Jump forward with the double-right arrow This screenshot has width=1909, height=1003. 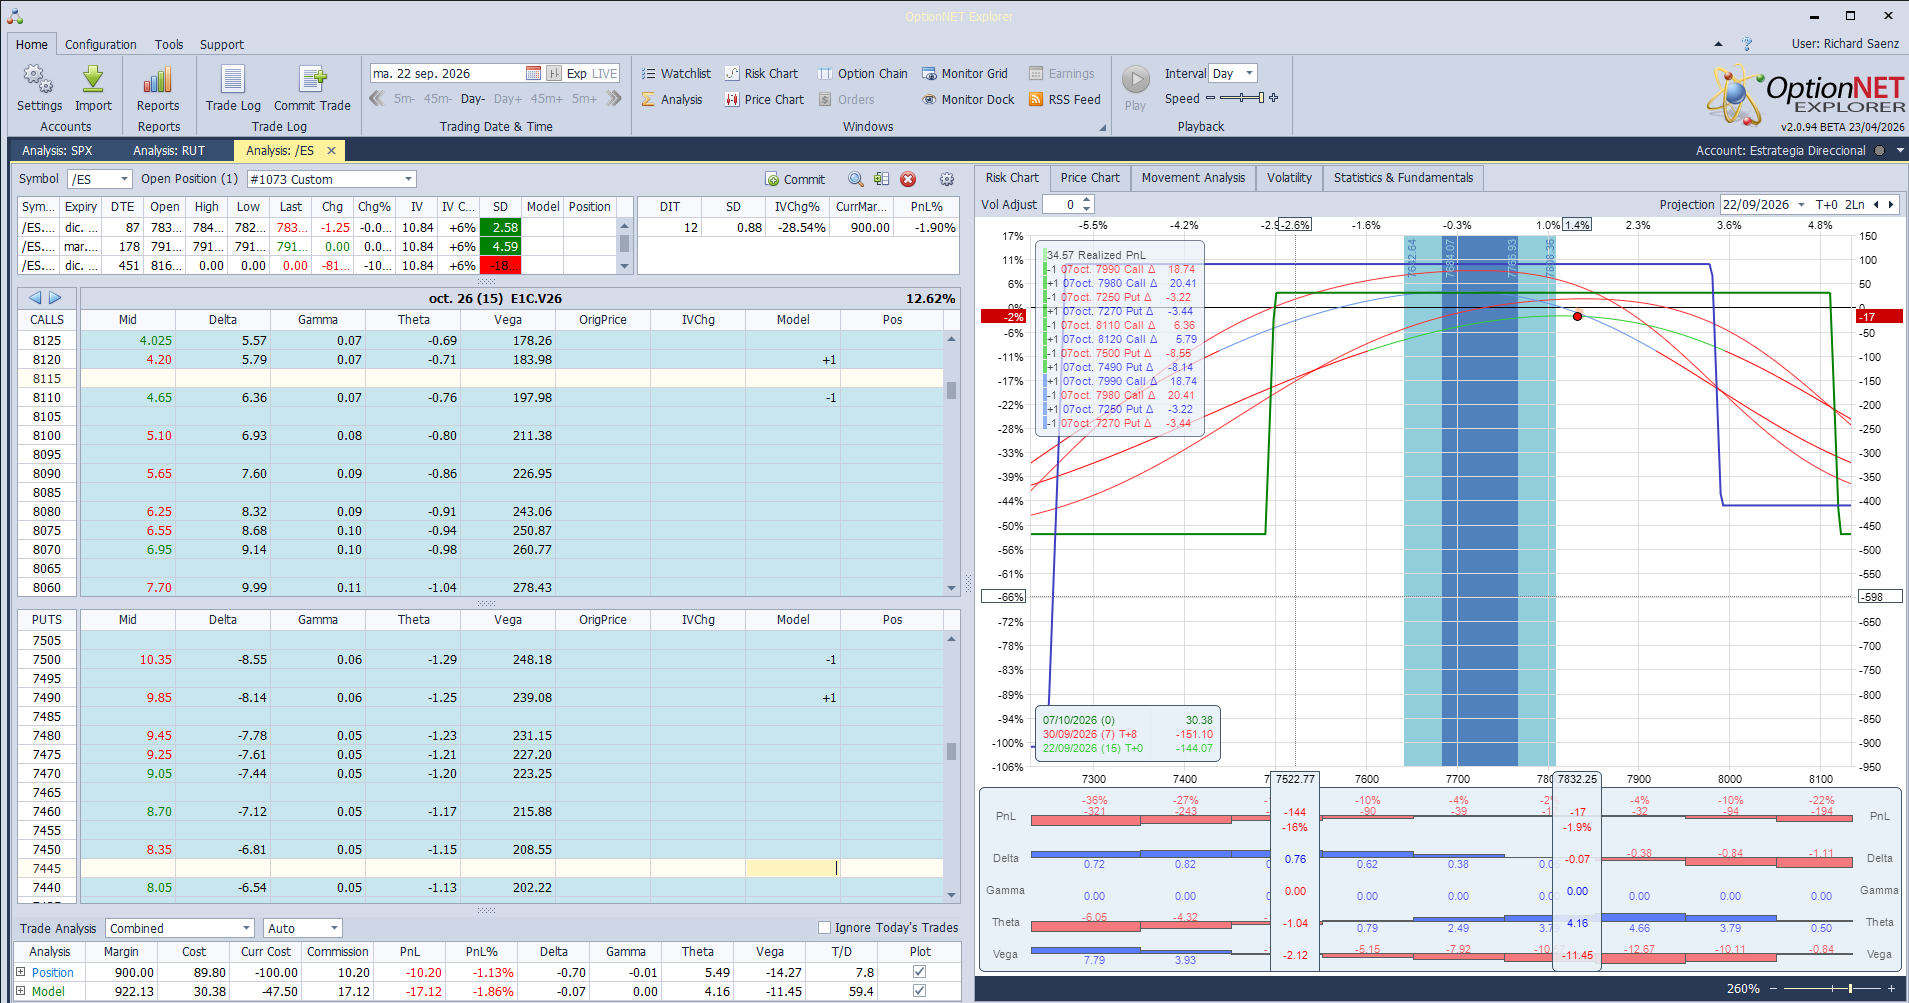click(614, 98)
